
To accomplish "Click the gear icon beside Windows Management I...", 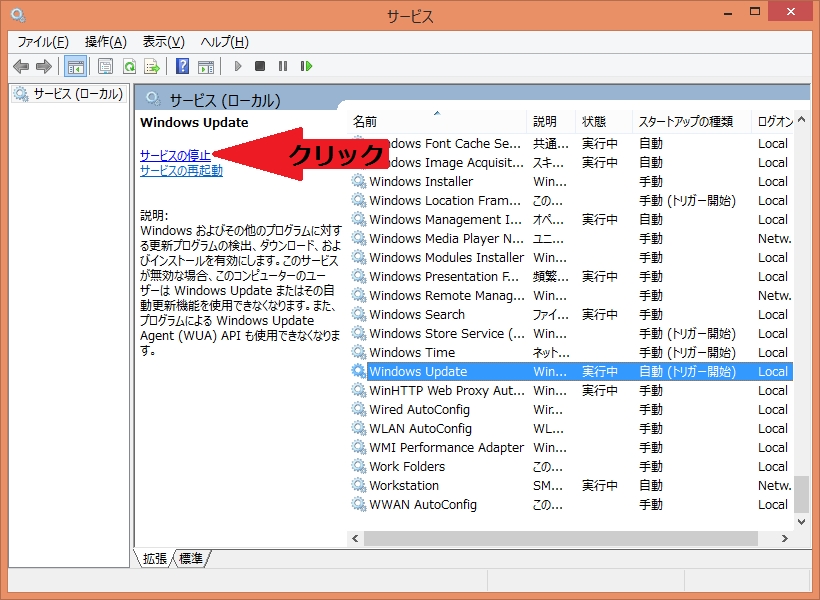I will point(358,219).
